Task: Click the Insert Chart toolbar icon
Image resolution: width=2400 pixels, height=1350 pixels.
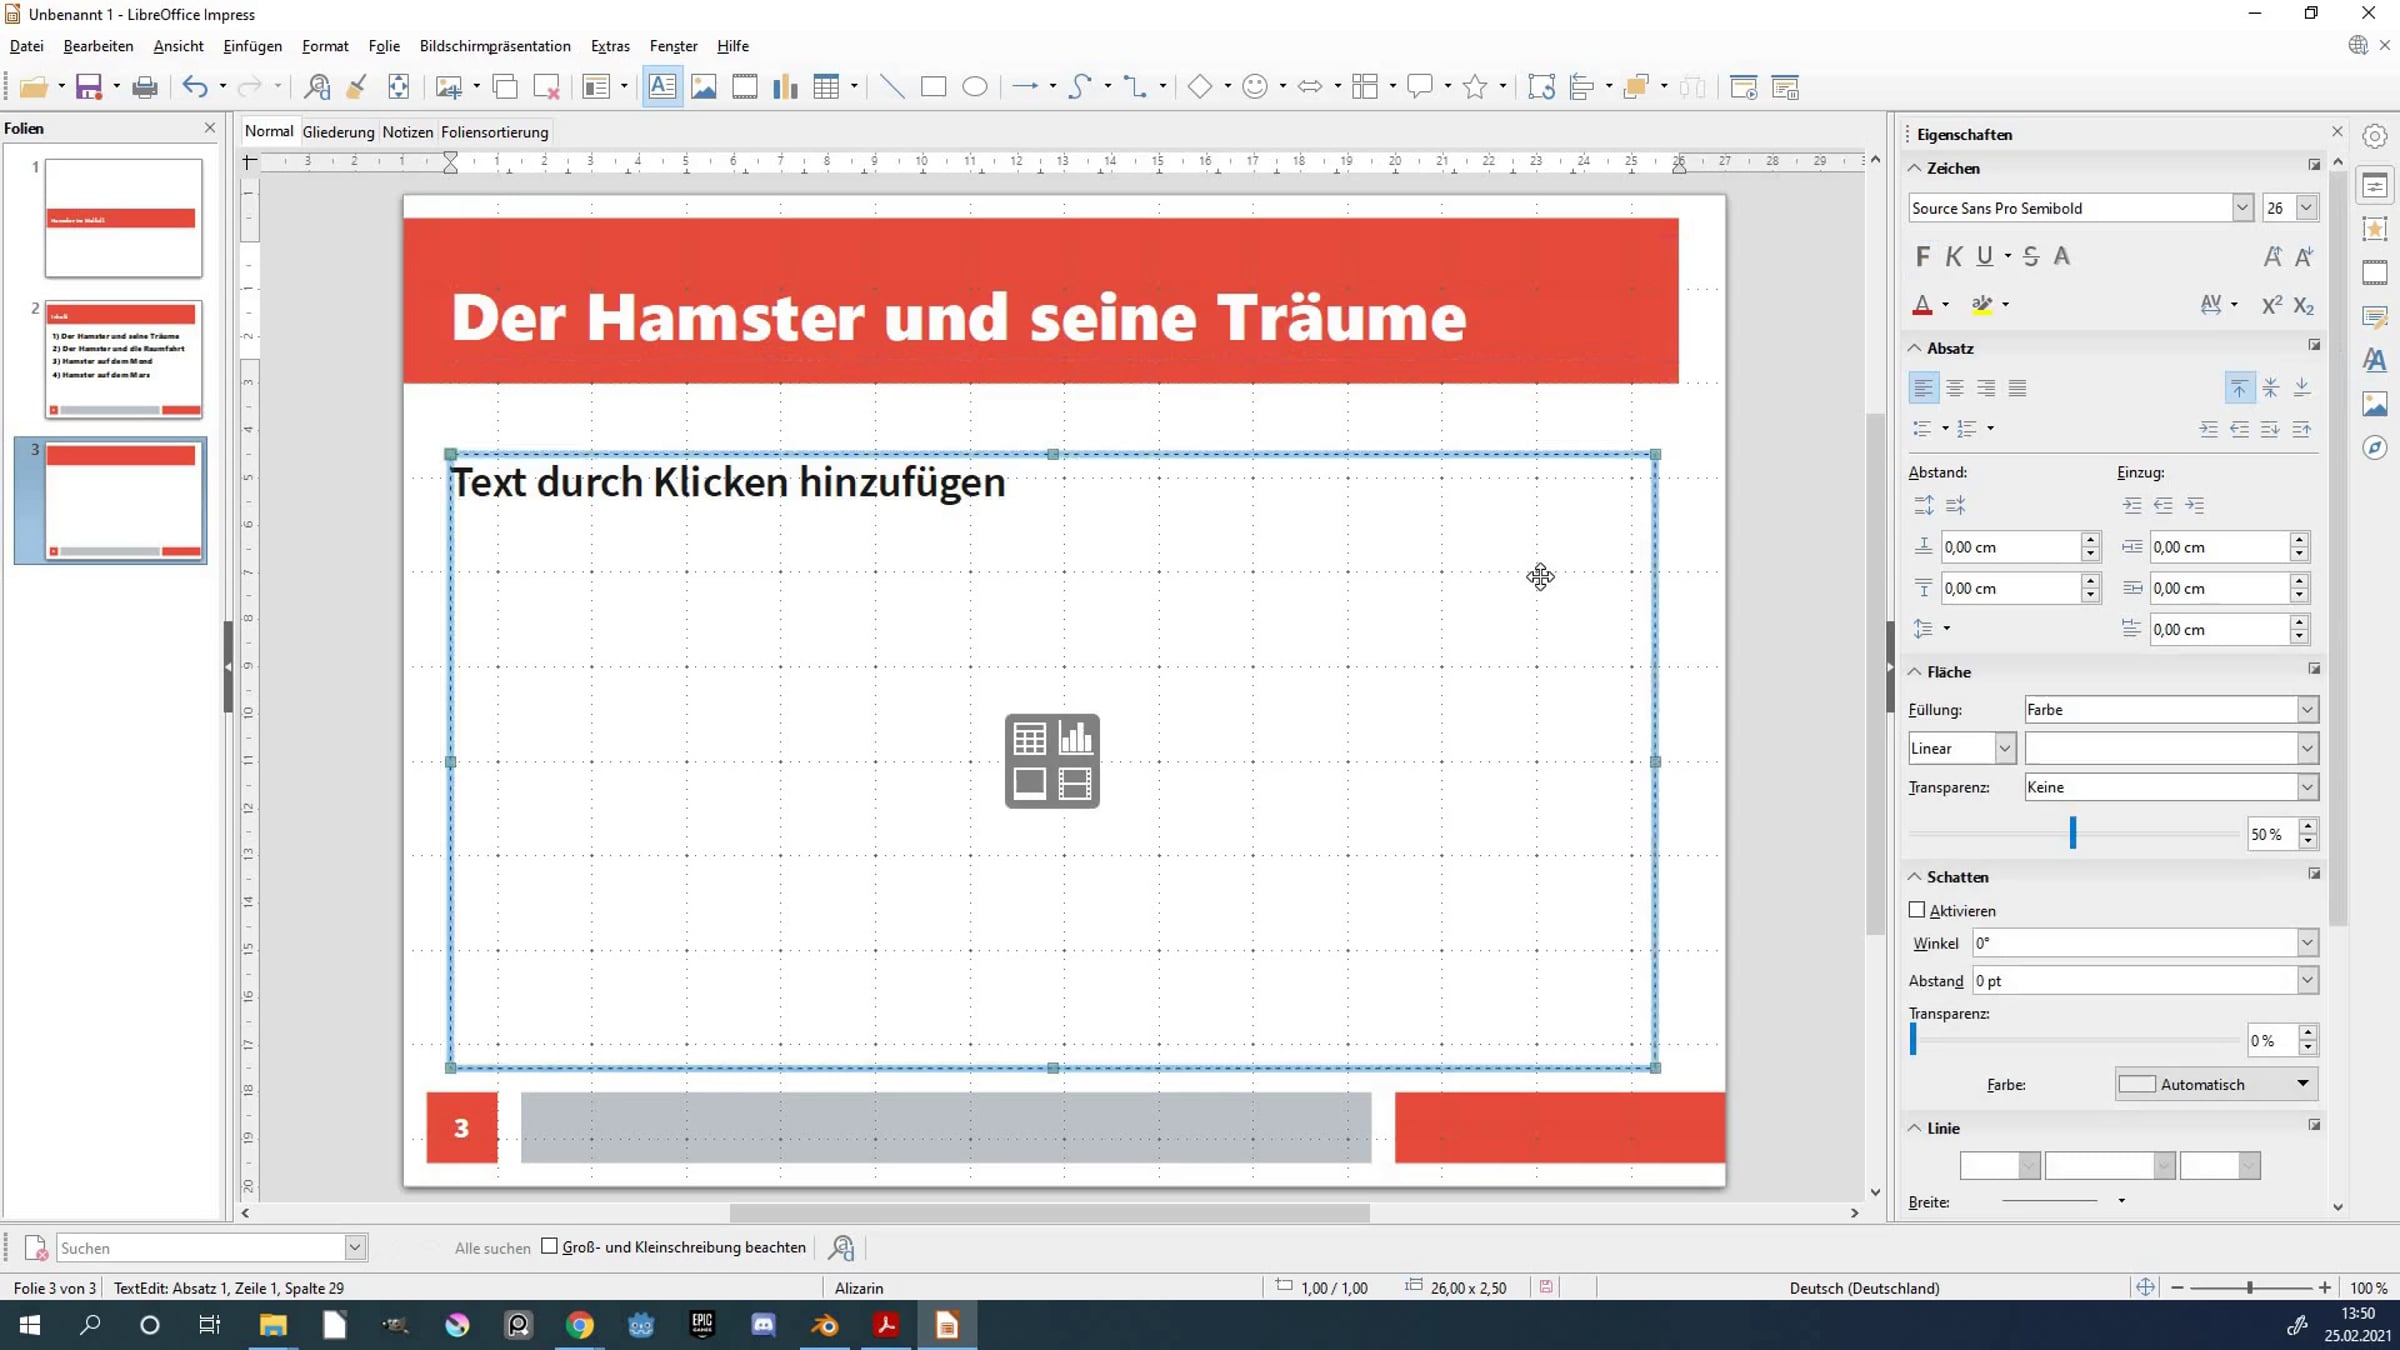Action: [x=786, y=87]
